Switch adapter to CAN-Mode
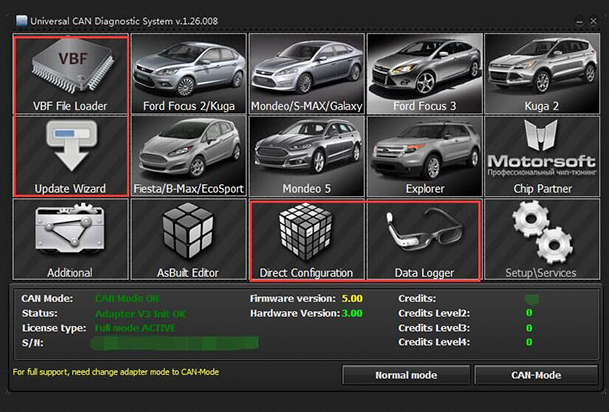609x412 pixels. pos(536,375)
